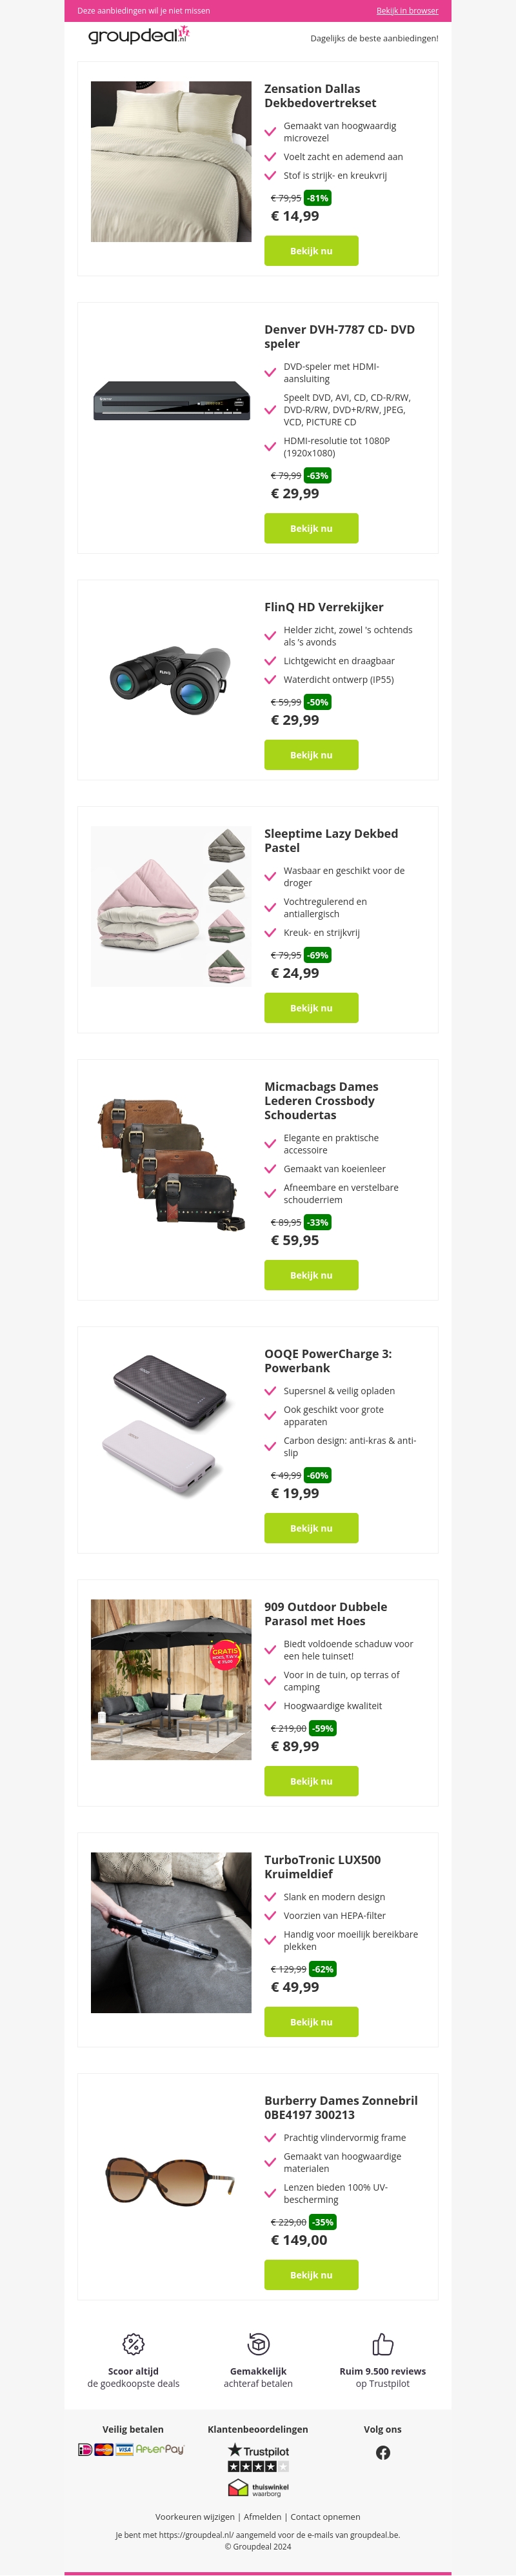Click the OOQE powerbank product image

pos(171,1426)
